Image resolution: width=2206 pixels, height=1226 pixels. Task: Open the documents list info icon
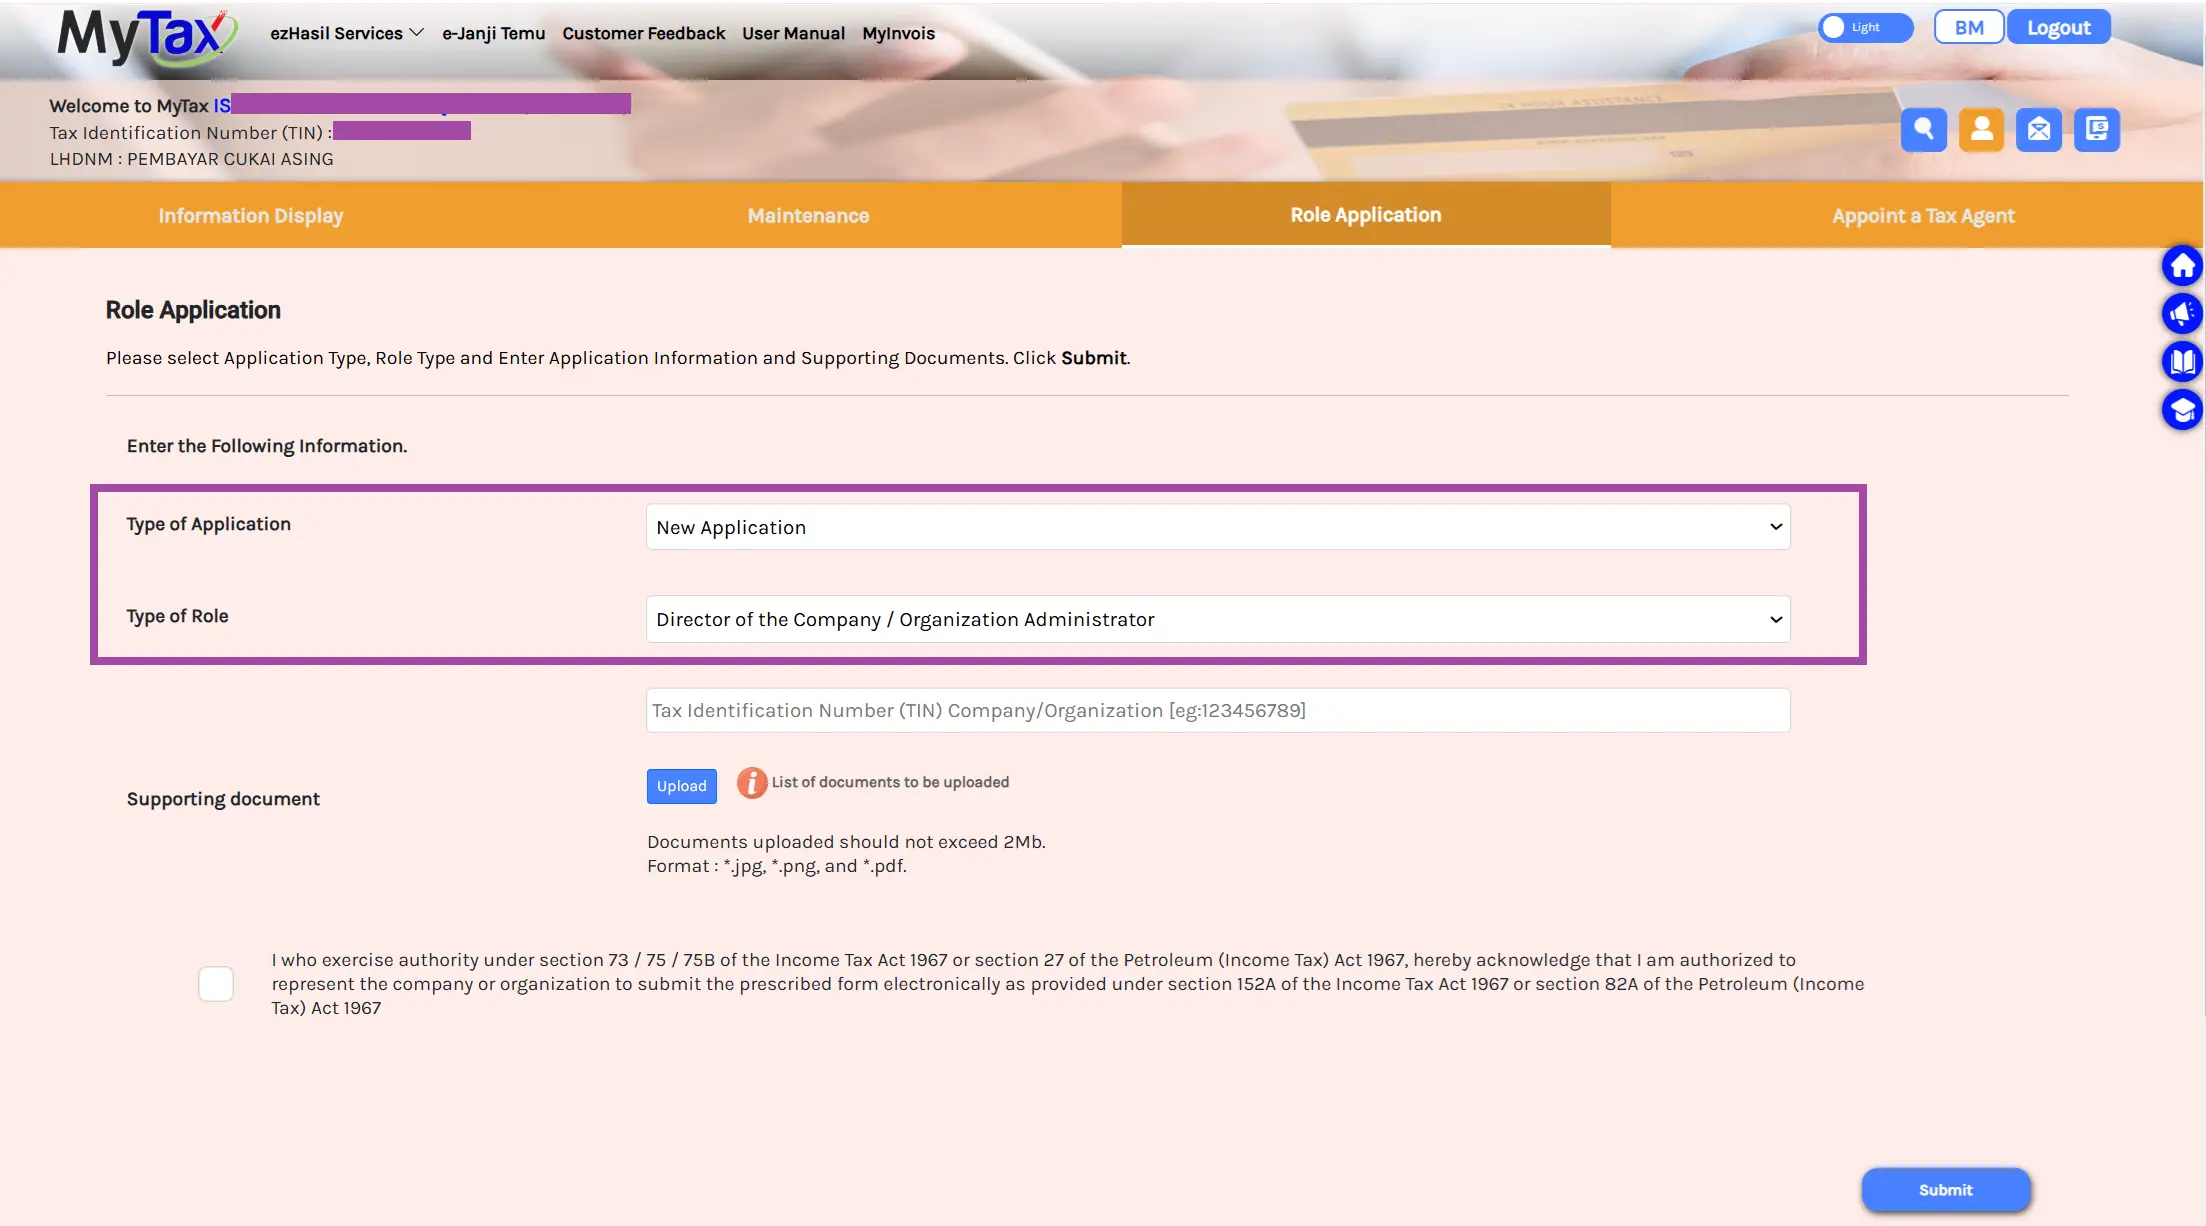(x=752, y=783)
